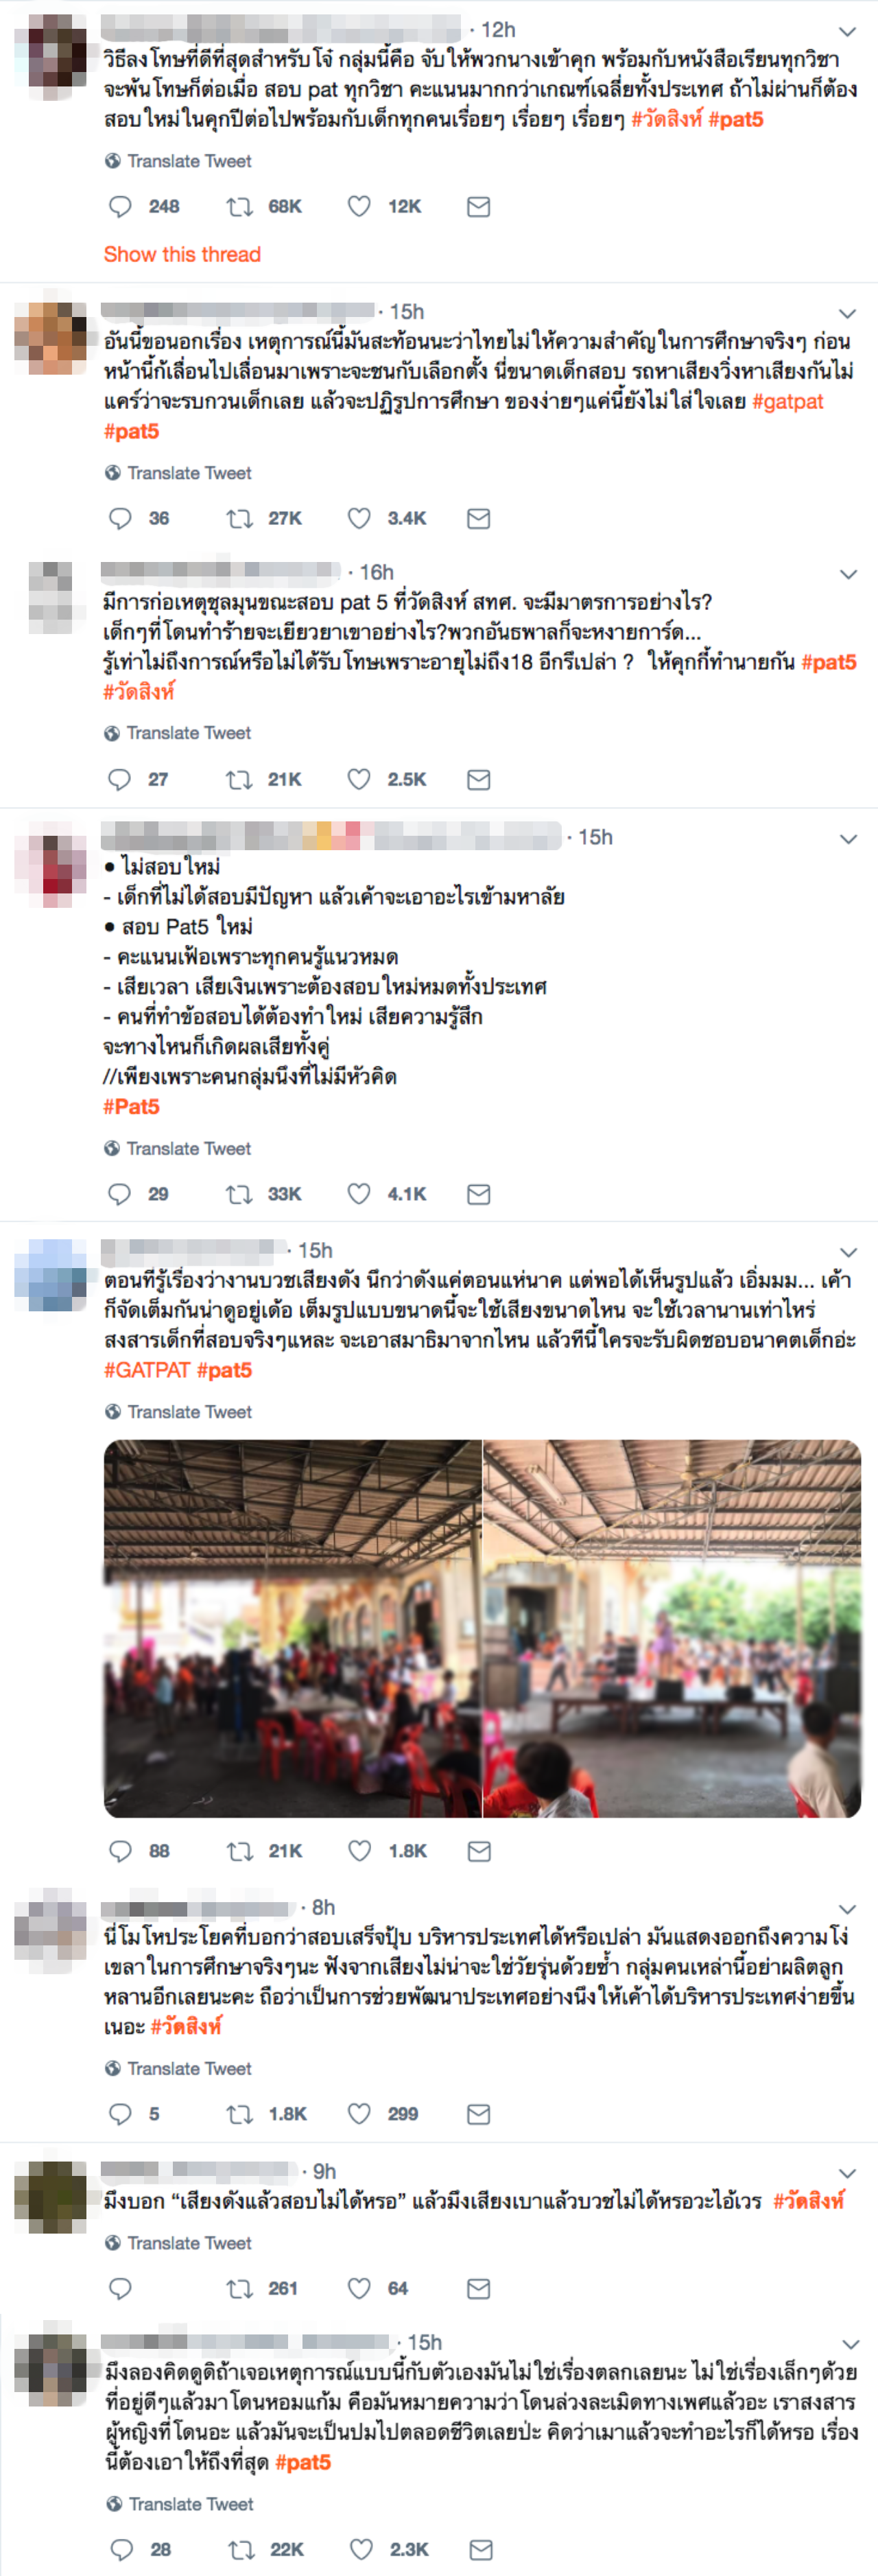Expand the chevron menu on the 9h tweet

click(847, 2173)
